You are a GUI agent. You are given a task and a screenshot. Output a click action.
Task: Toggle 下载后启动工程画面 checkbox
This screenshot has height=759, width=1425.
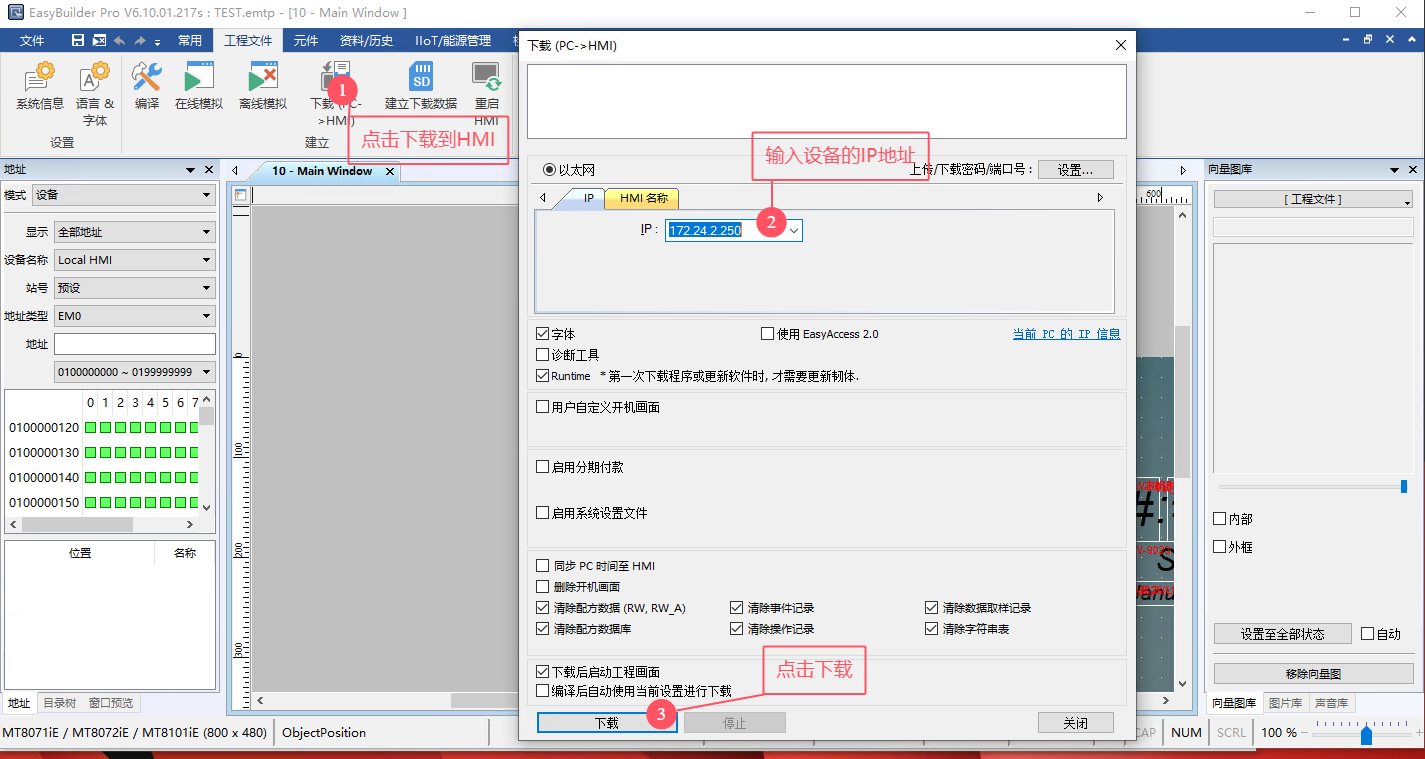(x=542, y=672)
